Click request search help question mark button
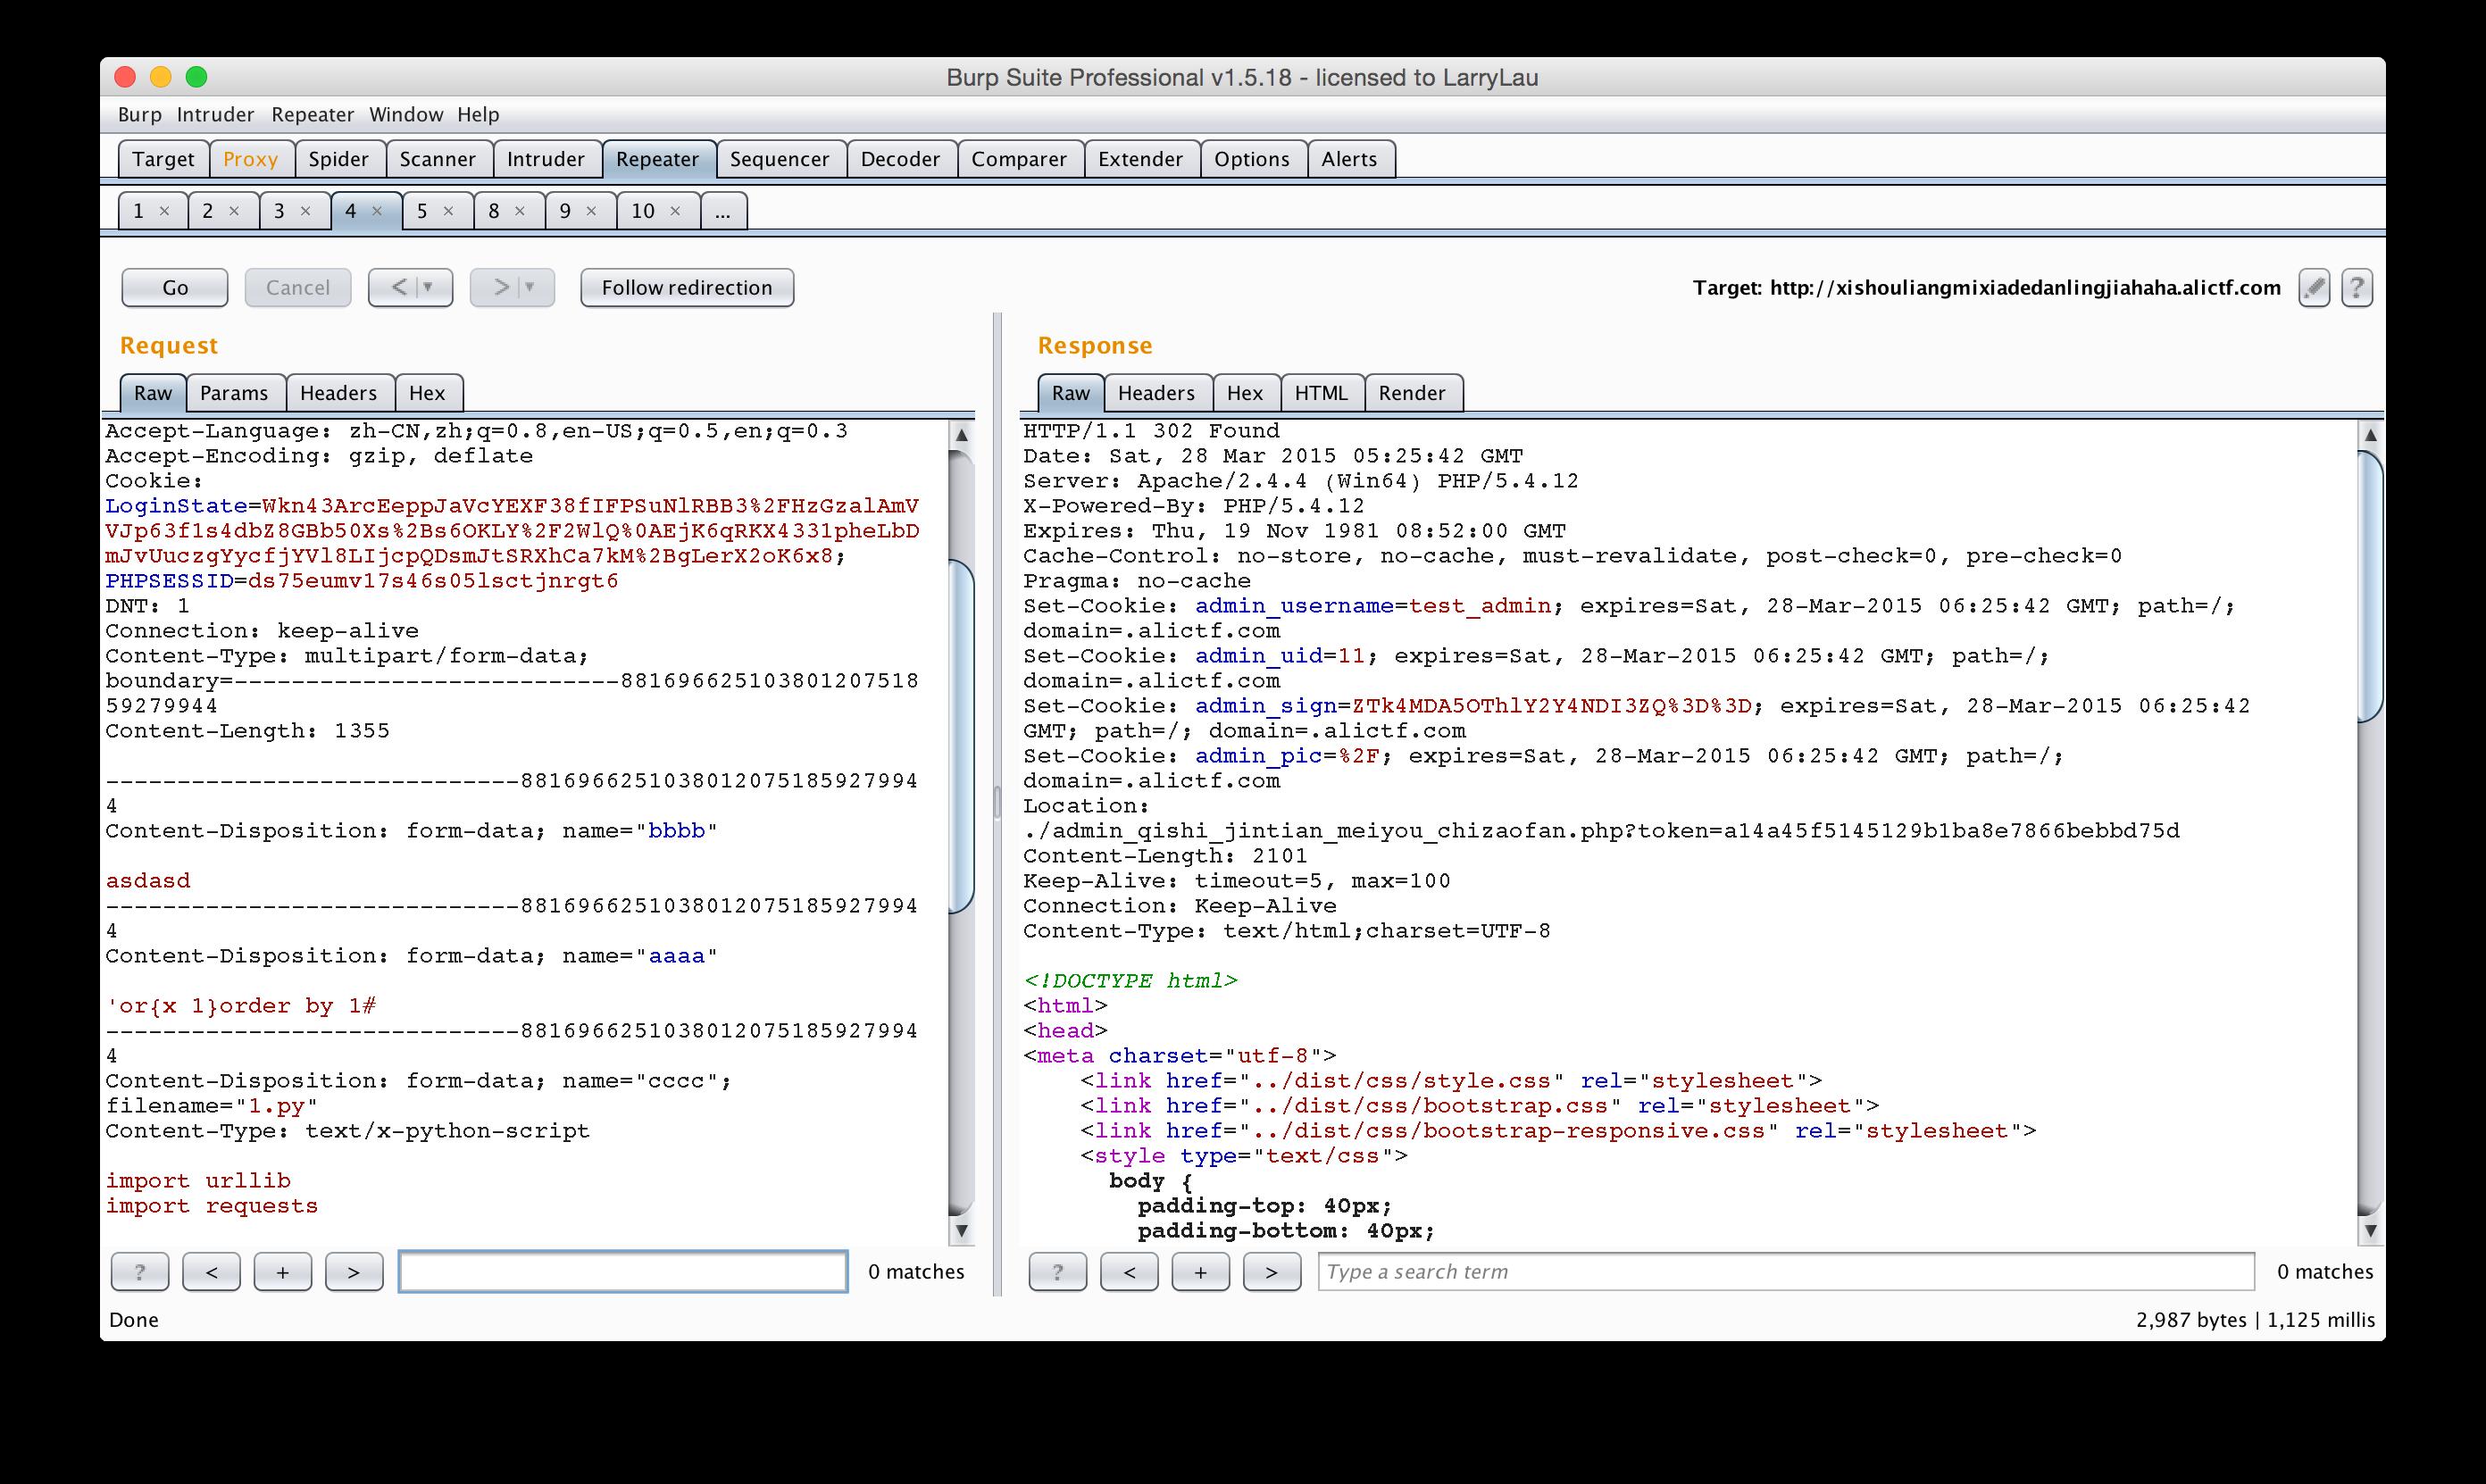Image resolution: width=2486 pixels, height=1484 pixels. pyautogui.click(x=139, y=1272)
